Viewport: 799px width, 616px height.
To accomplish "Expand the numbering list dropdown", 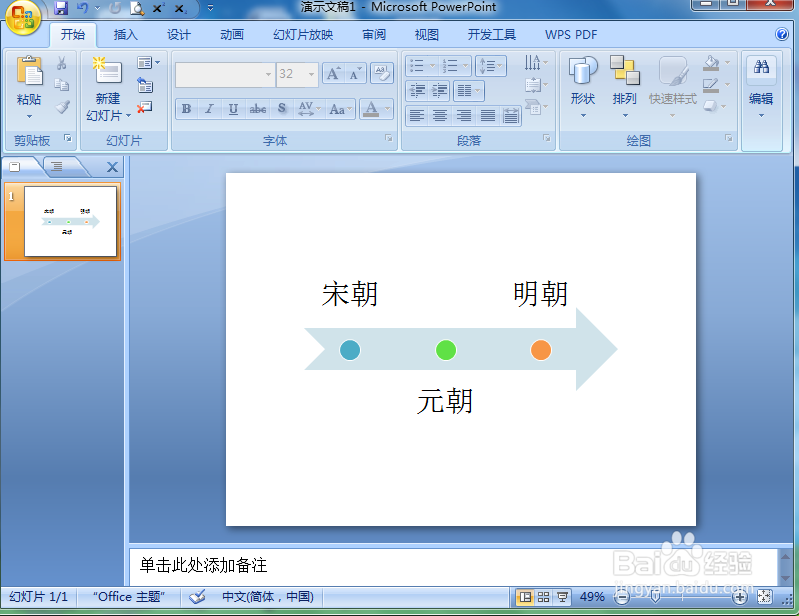I will (465, 66).
